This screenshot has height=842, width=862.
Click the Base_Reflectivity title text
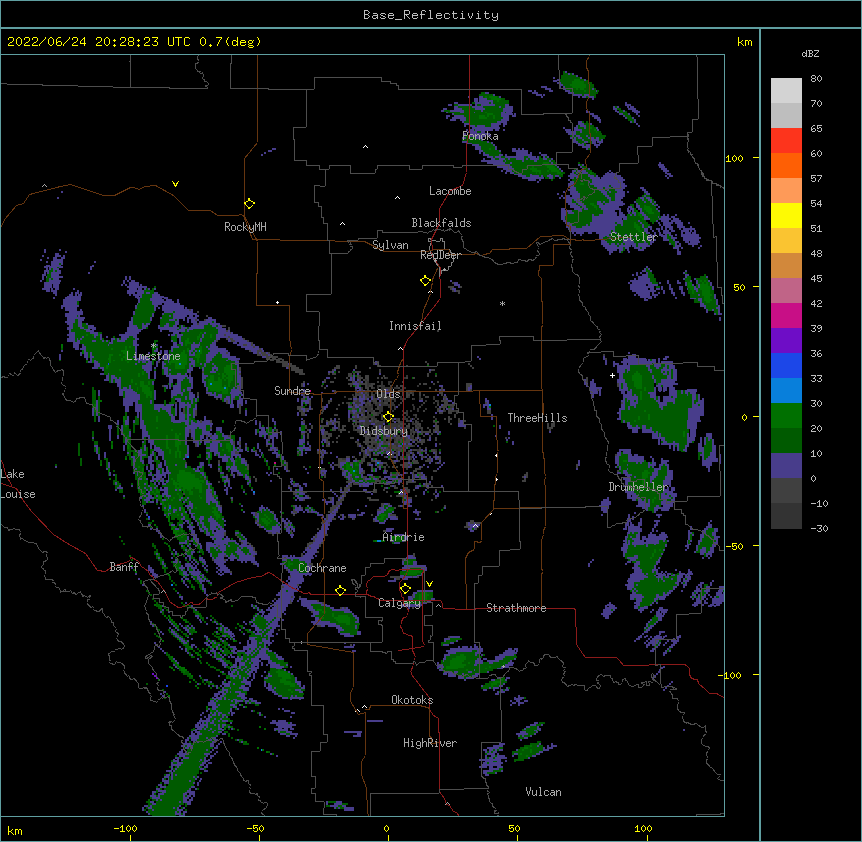[431, 15]
